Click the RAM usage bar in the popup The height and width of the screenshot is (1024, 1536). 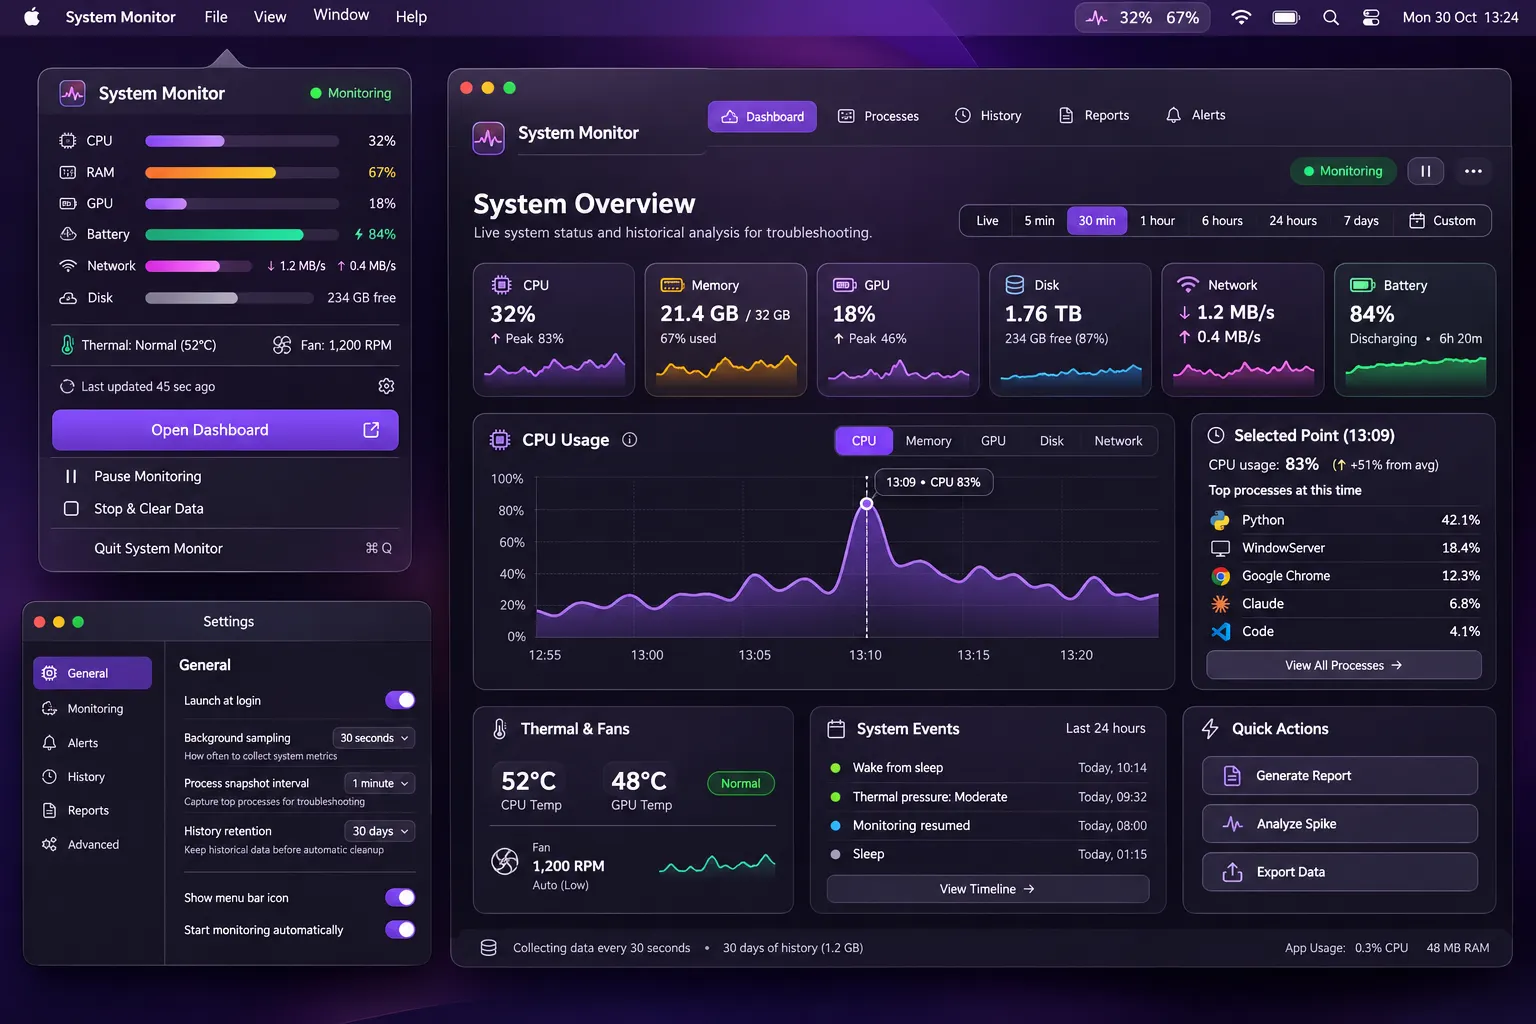[x=242, y=173]
